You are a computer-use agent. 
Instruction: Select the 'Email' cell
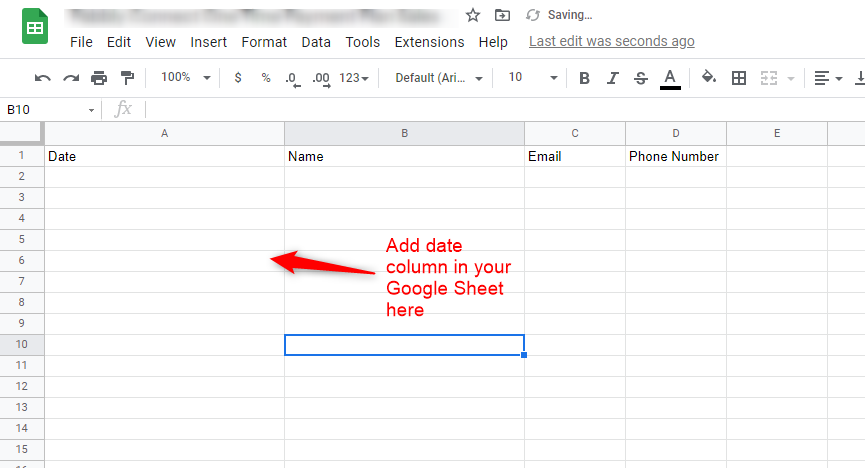click(x=575, y=156)
